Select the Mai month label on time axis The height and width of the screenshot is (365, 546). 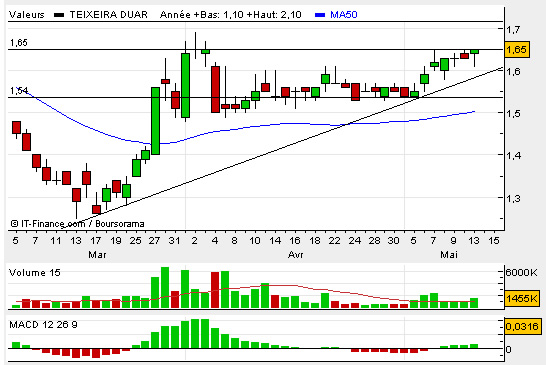point(449,255)
